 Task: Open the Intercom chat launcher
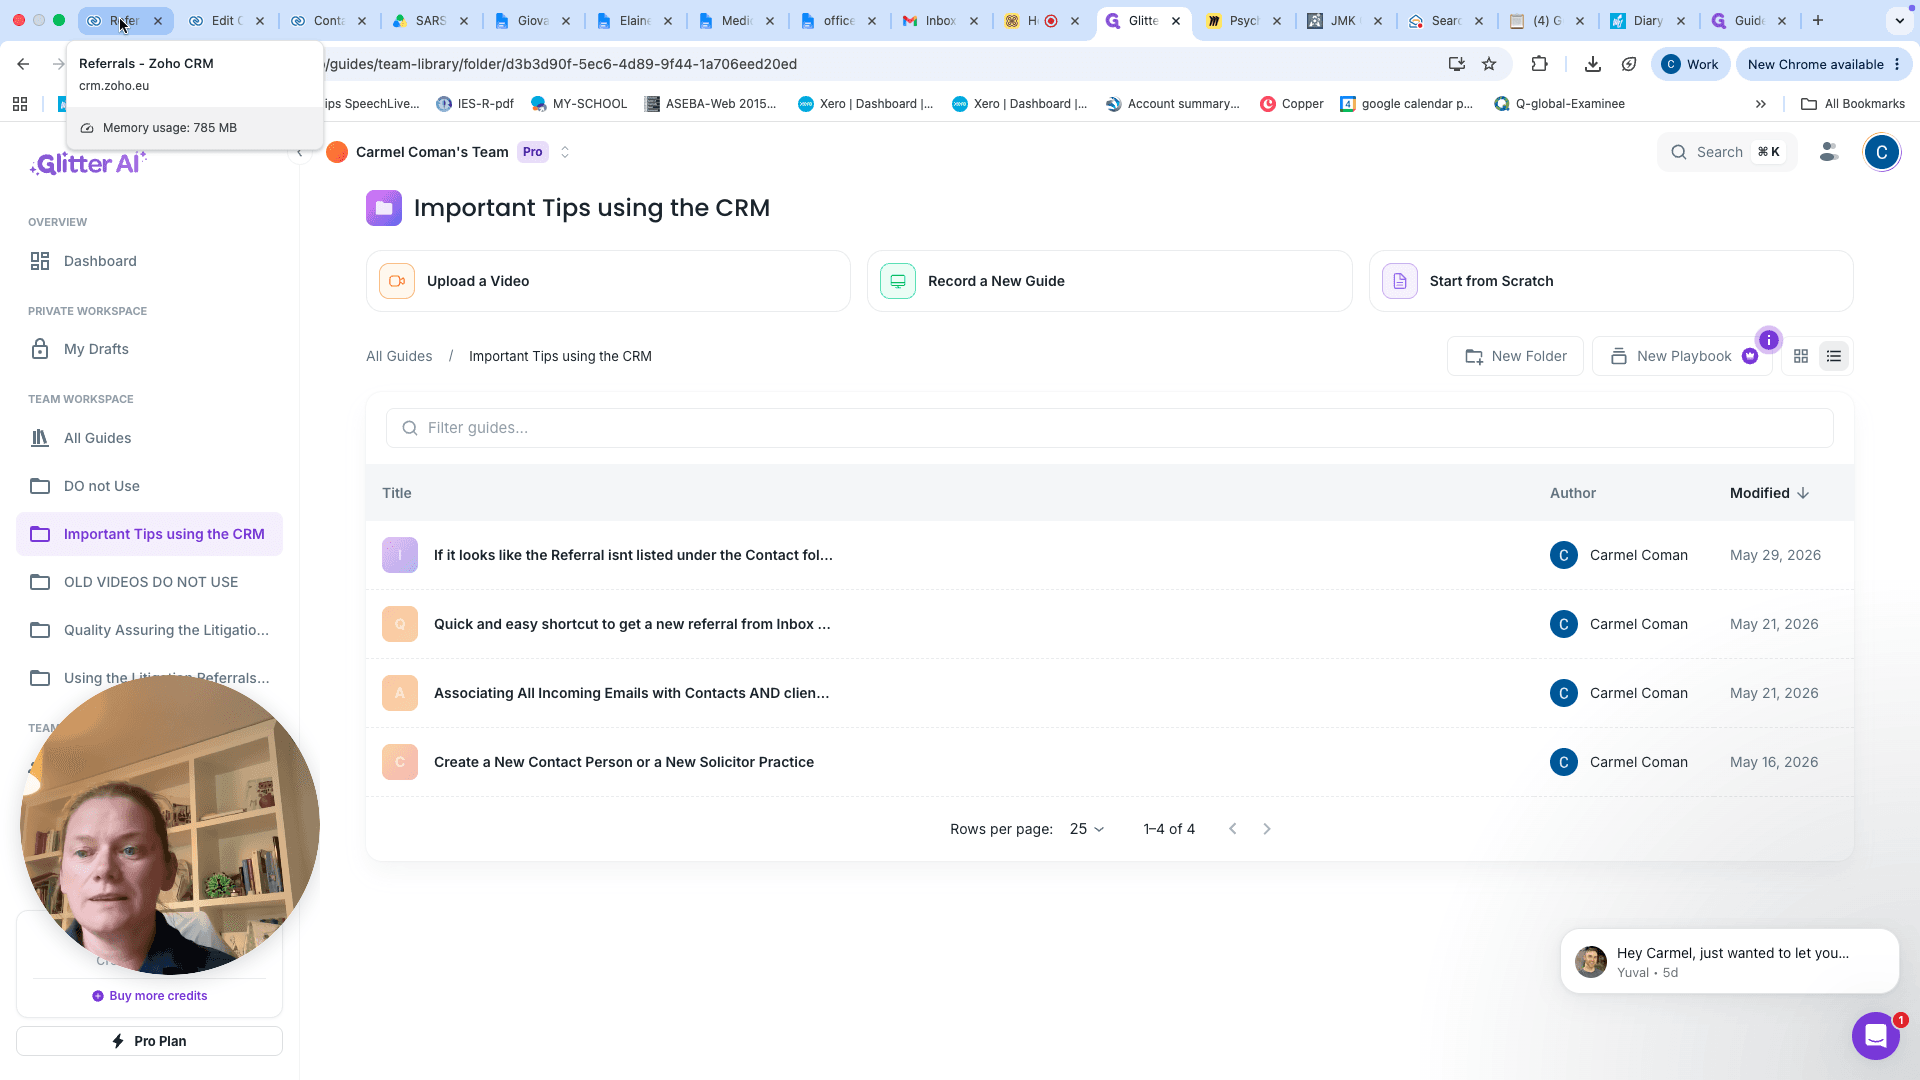[1876, 1036]
